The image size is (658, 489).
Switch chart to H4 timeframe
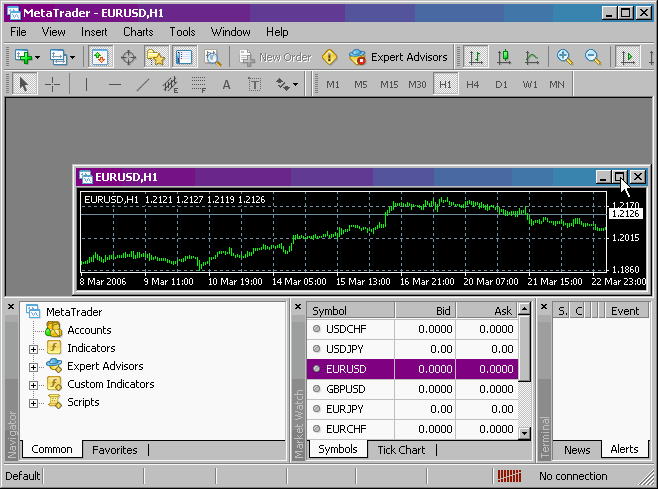[473, 84]
